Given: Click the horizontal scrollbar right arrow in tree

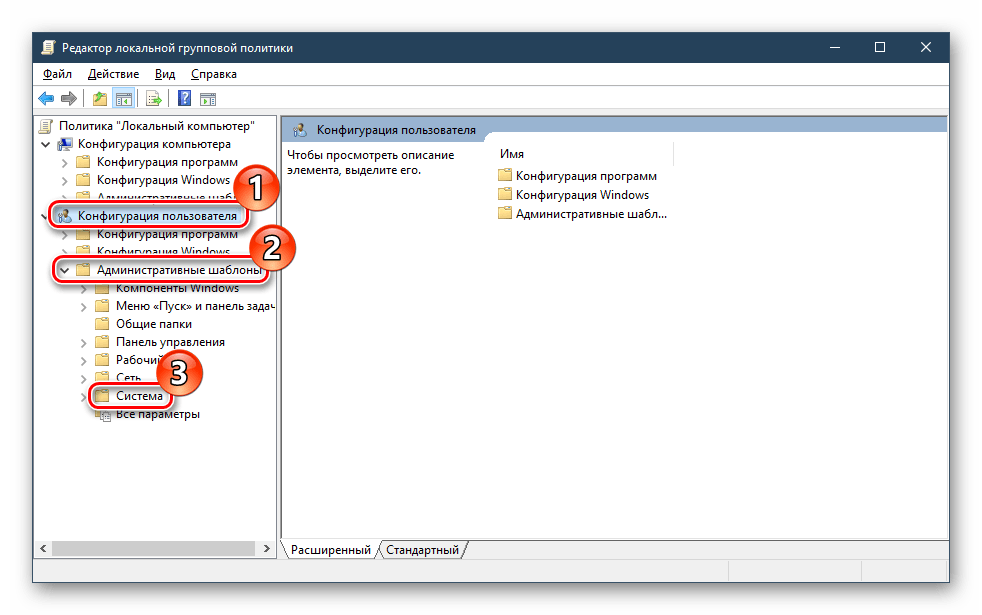Looking at the screenshot, I should [x=266, y=549].
